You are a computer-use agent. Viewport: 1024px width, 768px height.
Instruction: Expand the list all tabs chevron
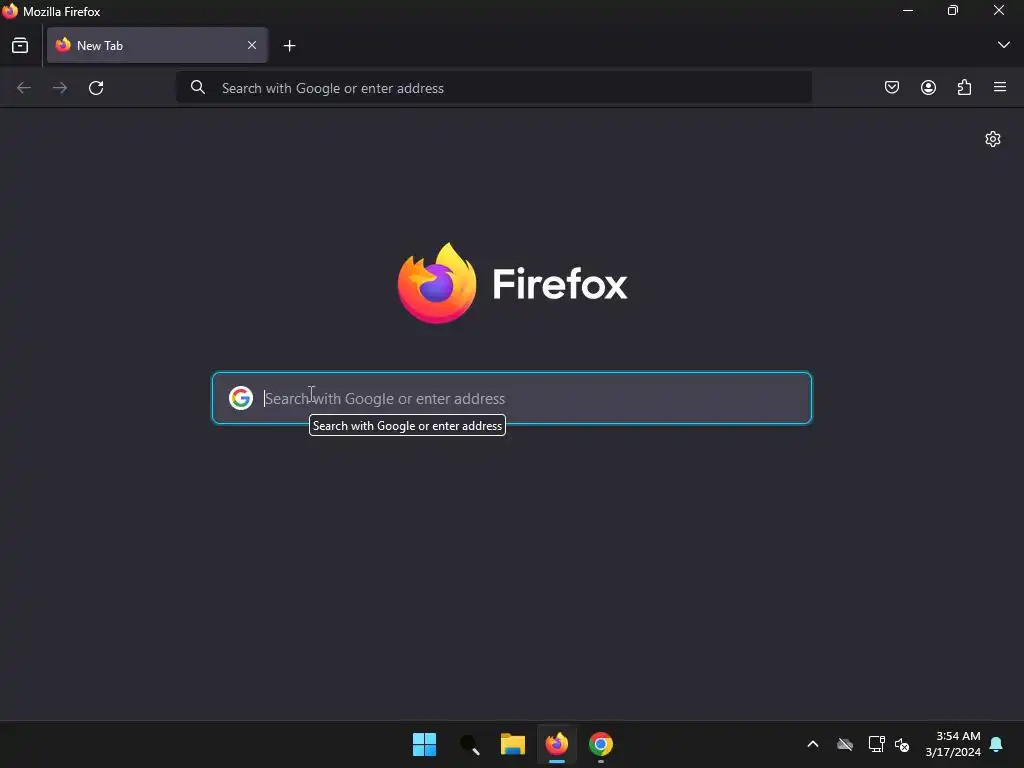(x=1004, y=45)
